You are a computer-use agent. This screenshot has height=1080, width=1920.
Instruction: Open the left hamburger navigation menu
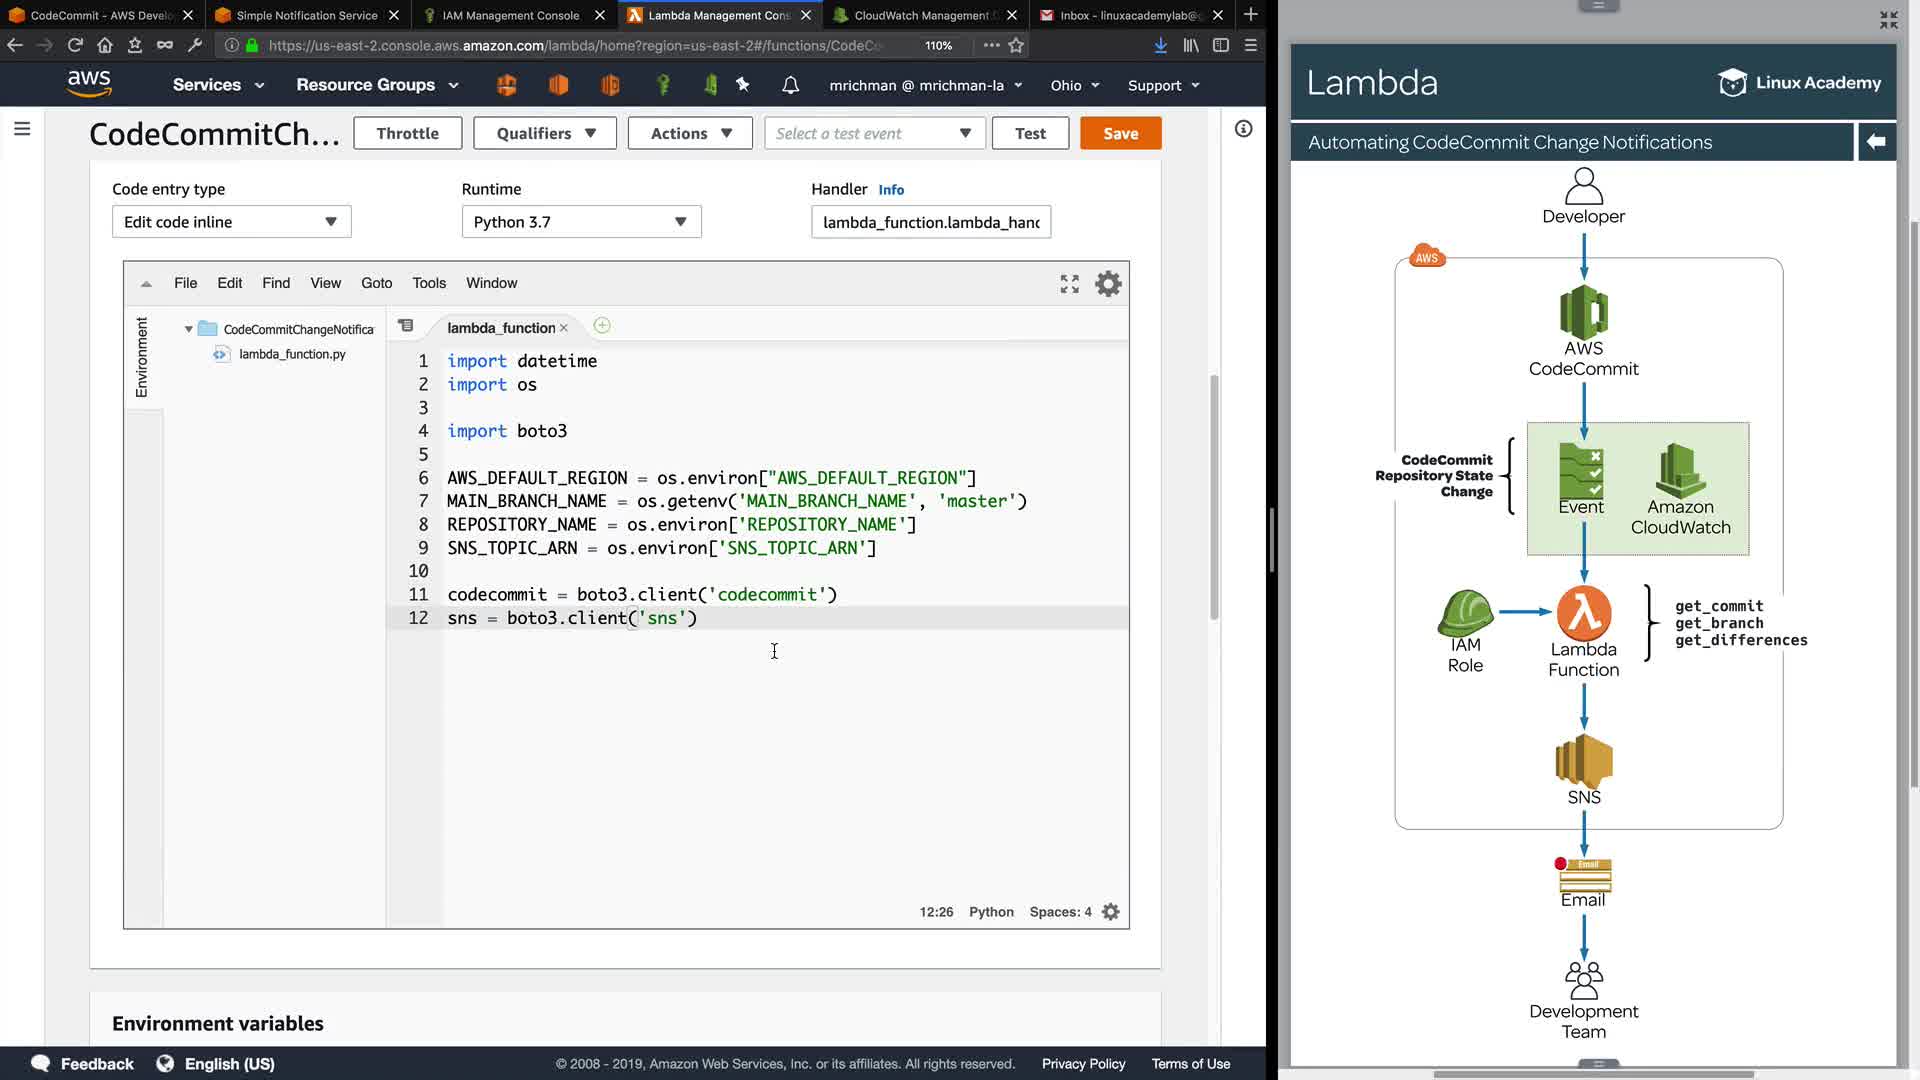pyautogui.click(x=22, y=129)
